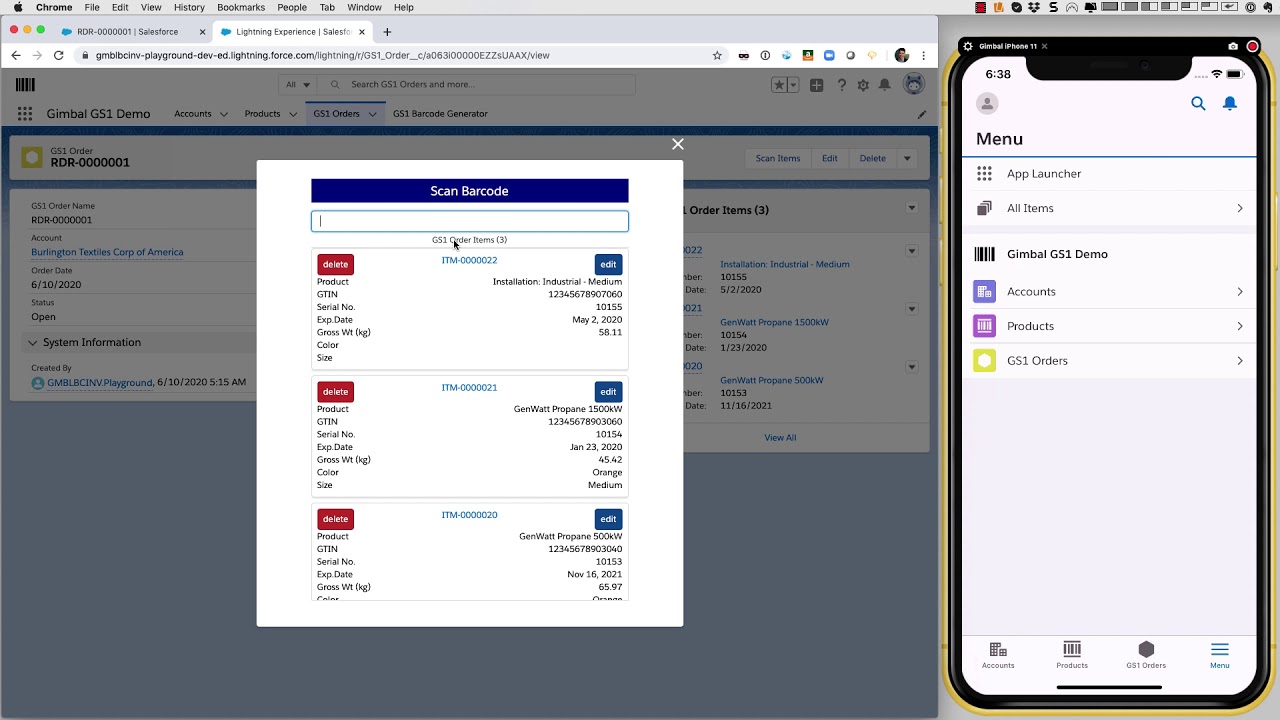This screenshot has height=720, width=1280.
Task: Reload the Chrome page
Action: pyautogui.click(x=59, y=56)
